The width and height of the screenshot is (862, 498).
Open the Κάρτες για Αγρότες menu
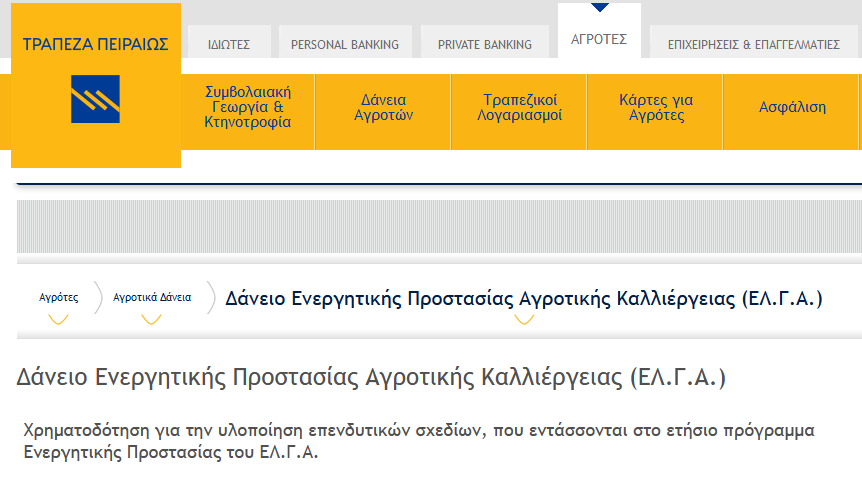pyautogui.click(x=656, y=107)
